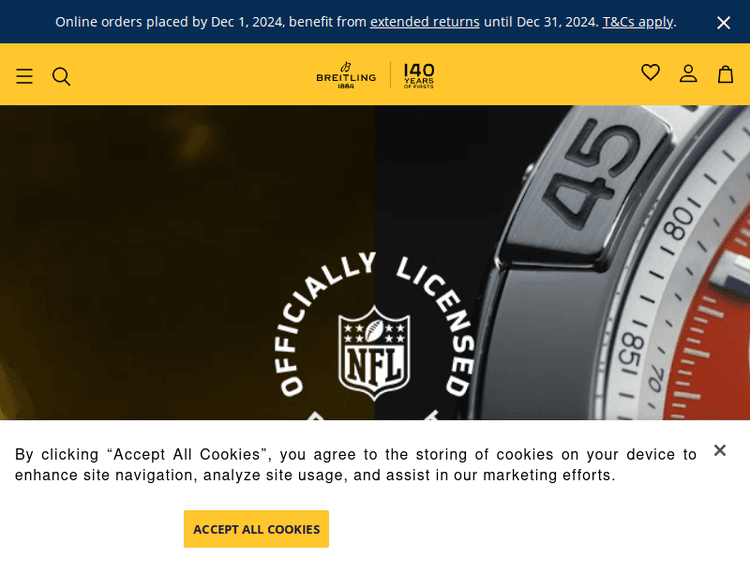The image size is (750, 563).
Task: Close the cookie consent banner
Action: pos(720,451)
